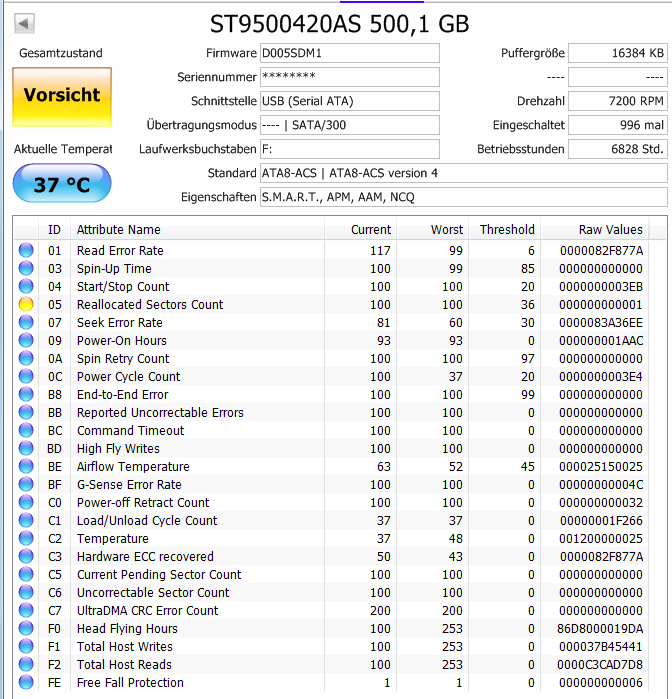This screenshot has height=699, width=672.
Task: Click the ST9500420AS 500,1 GB disk title
Action: click(x=339, y=24)
